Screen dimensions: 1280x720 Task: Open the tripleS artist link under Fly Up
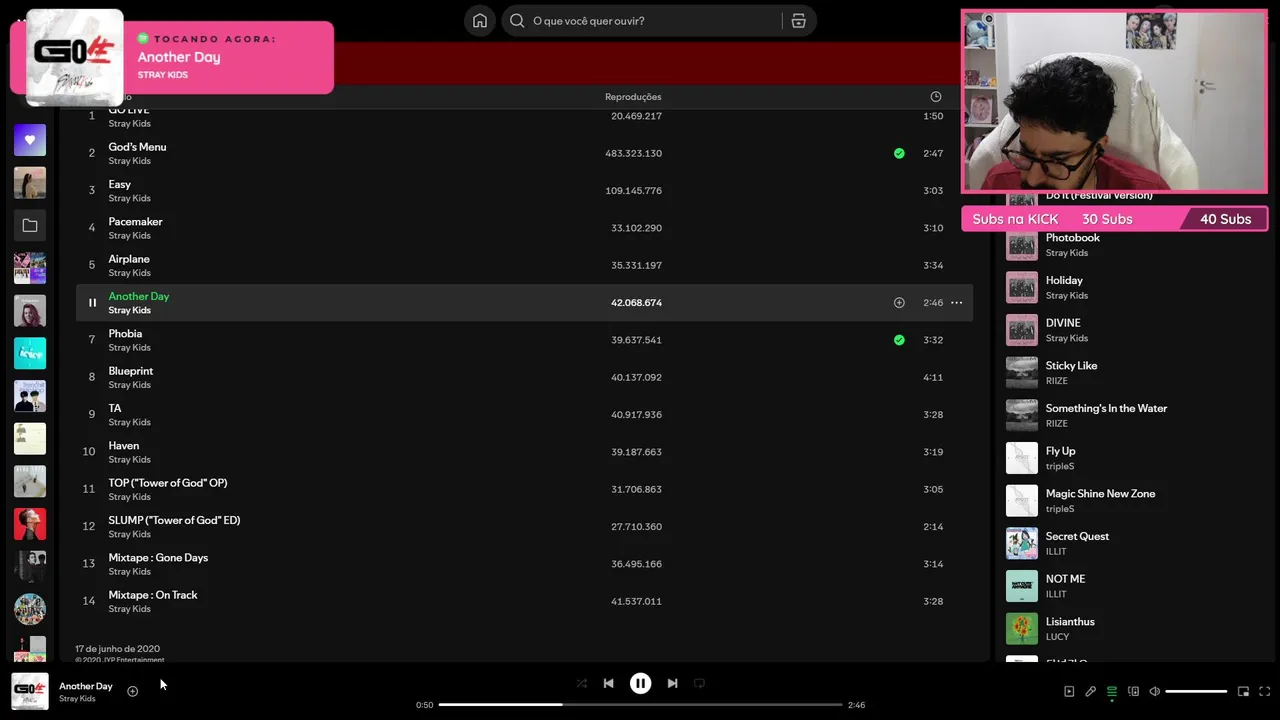[x=1060, y=466]
